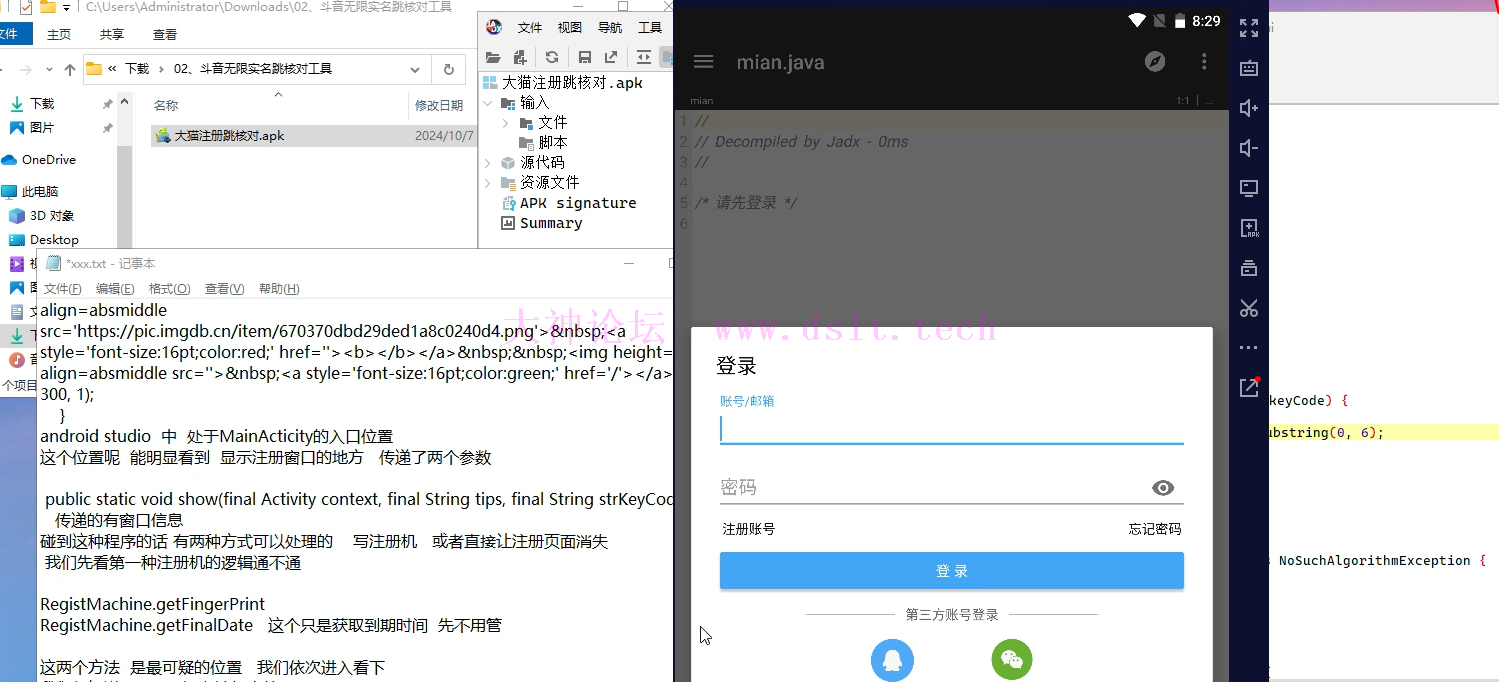Click the blue 登录 button
Image resolution: width=1499 pixels, height=682 pixels.
(x=952, y=571)
